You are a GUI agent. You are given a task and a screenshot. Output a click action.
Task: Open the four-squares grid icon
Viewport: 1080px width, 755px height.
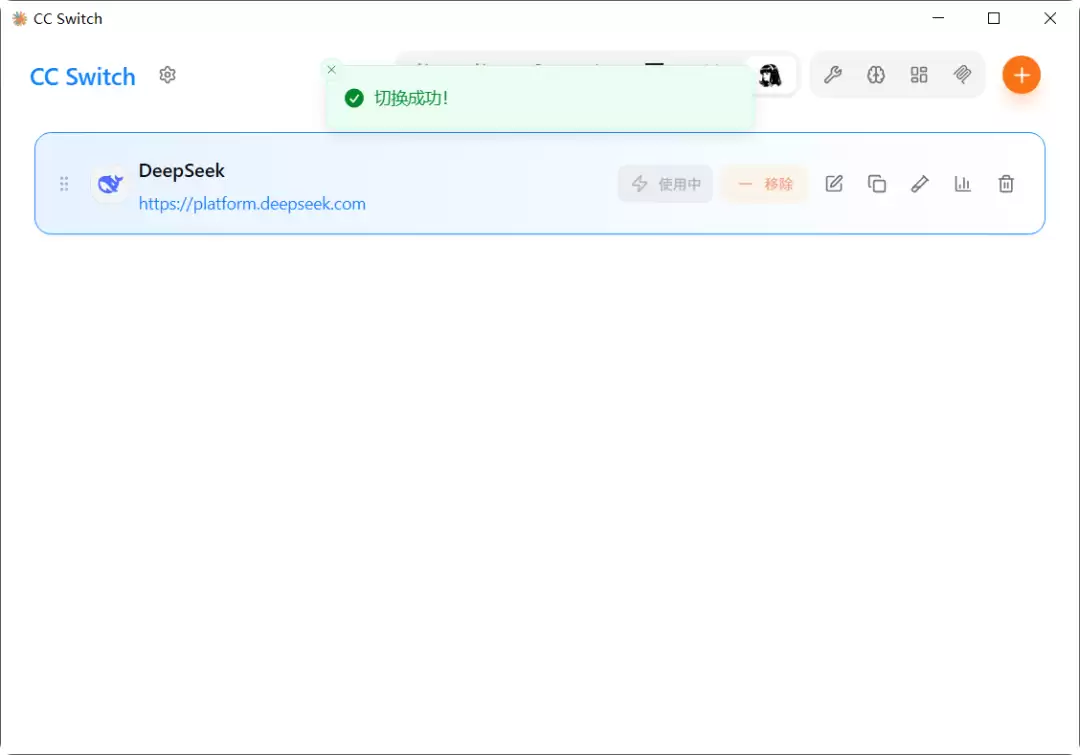point(919,74)
